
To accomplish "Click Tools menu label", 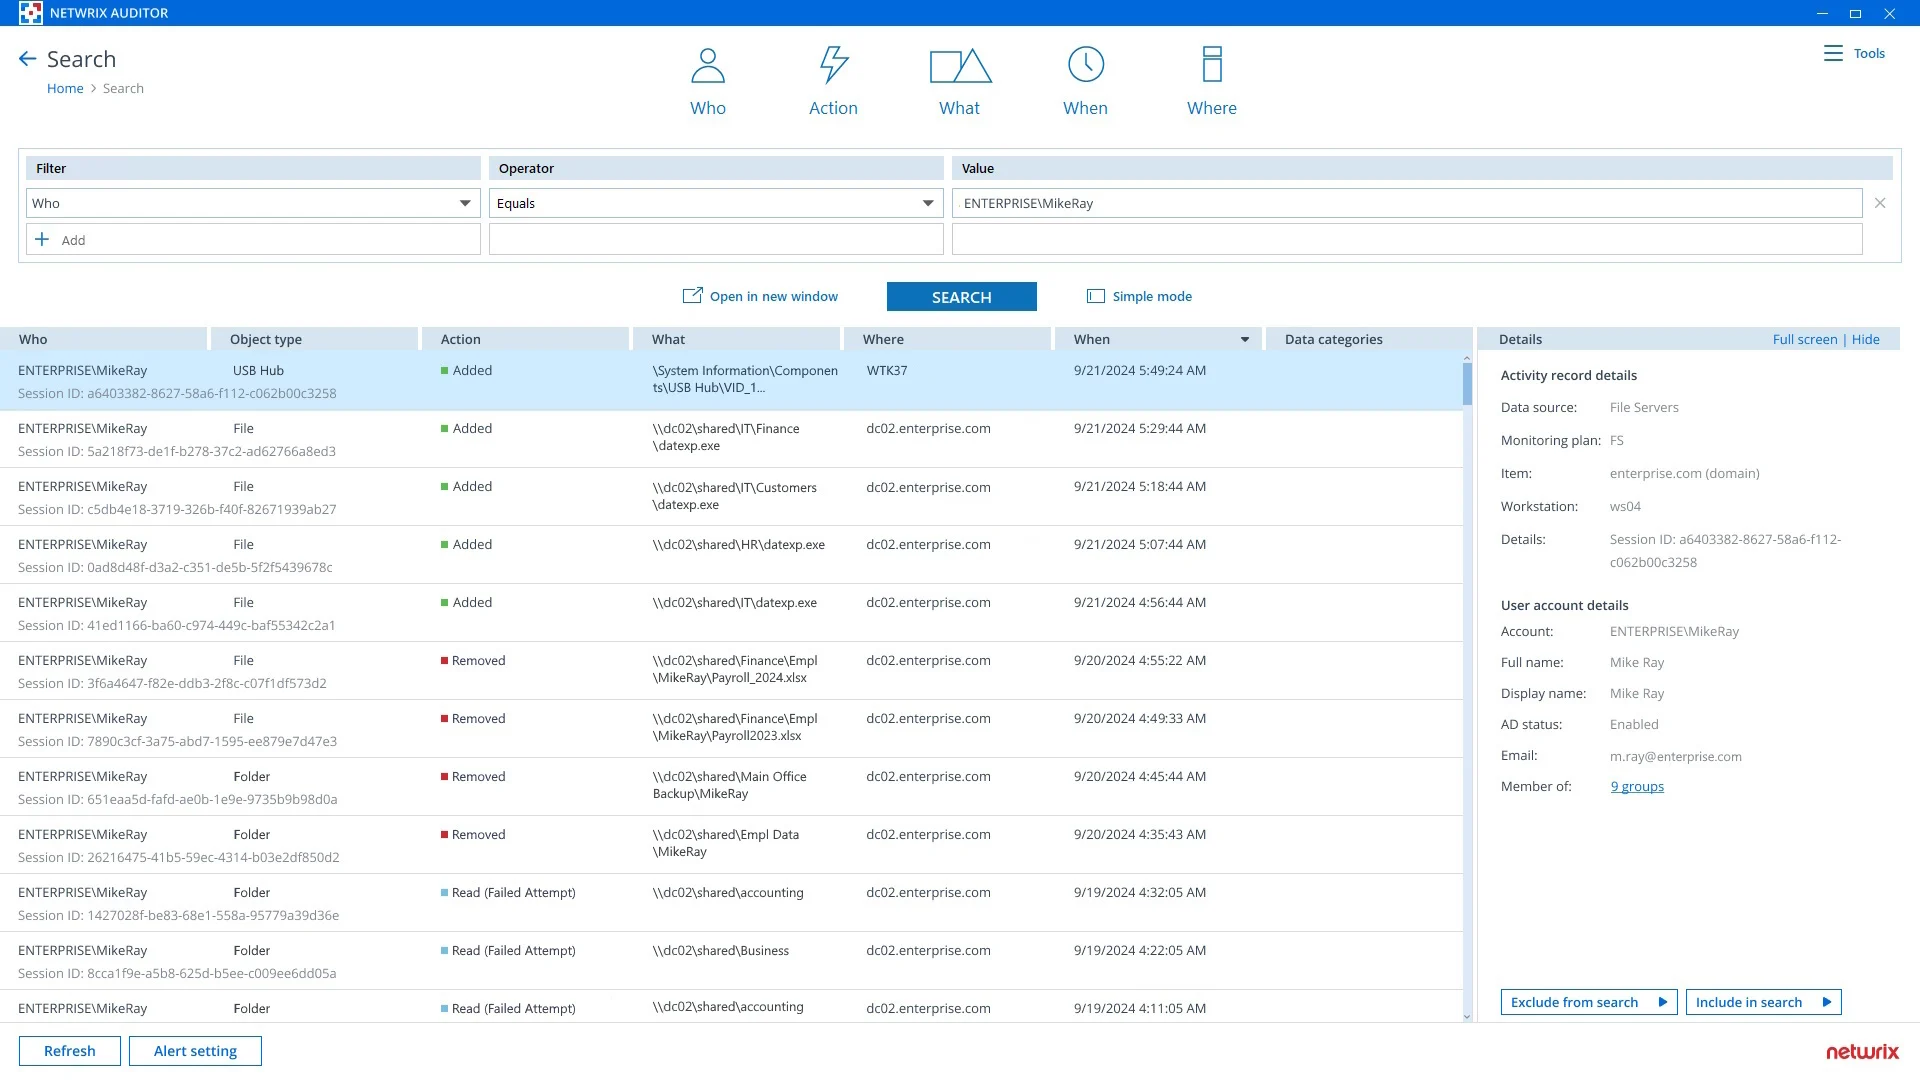I will (1869, 53).
